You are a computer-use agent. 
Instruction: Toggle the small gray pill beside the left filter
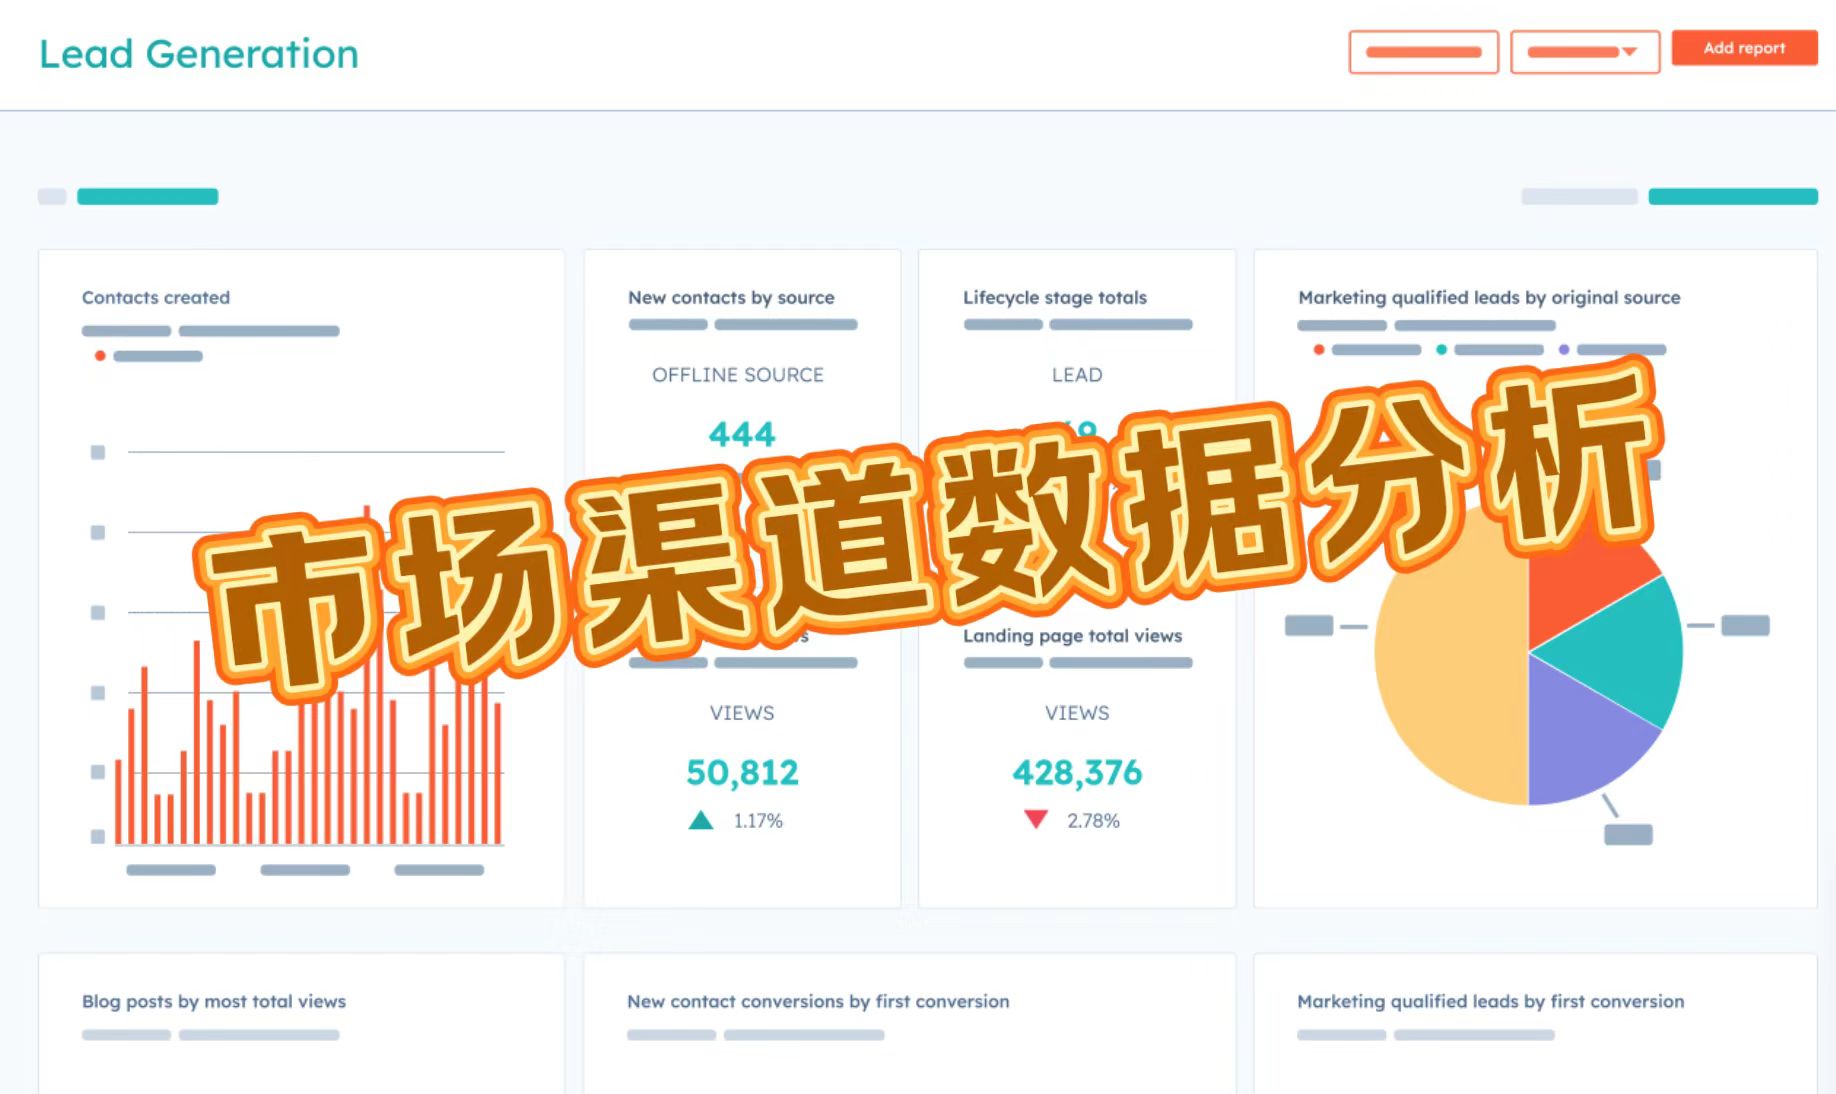tap(52, 196)
